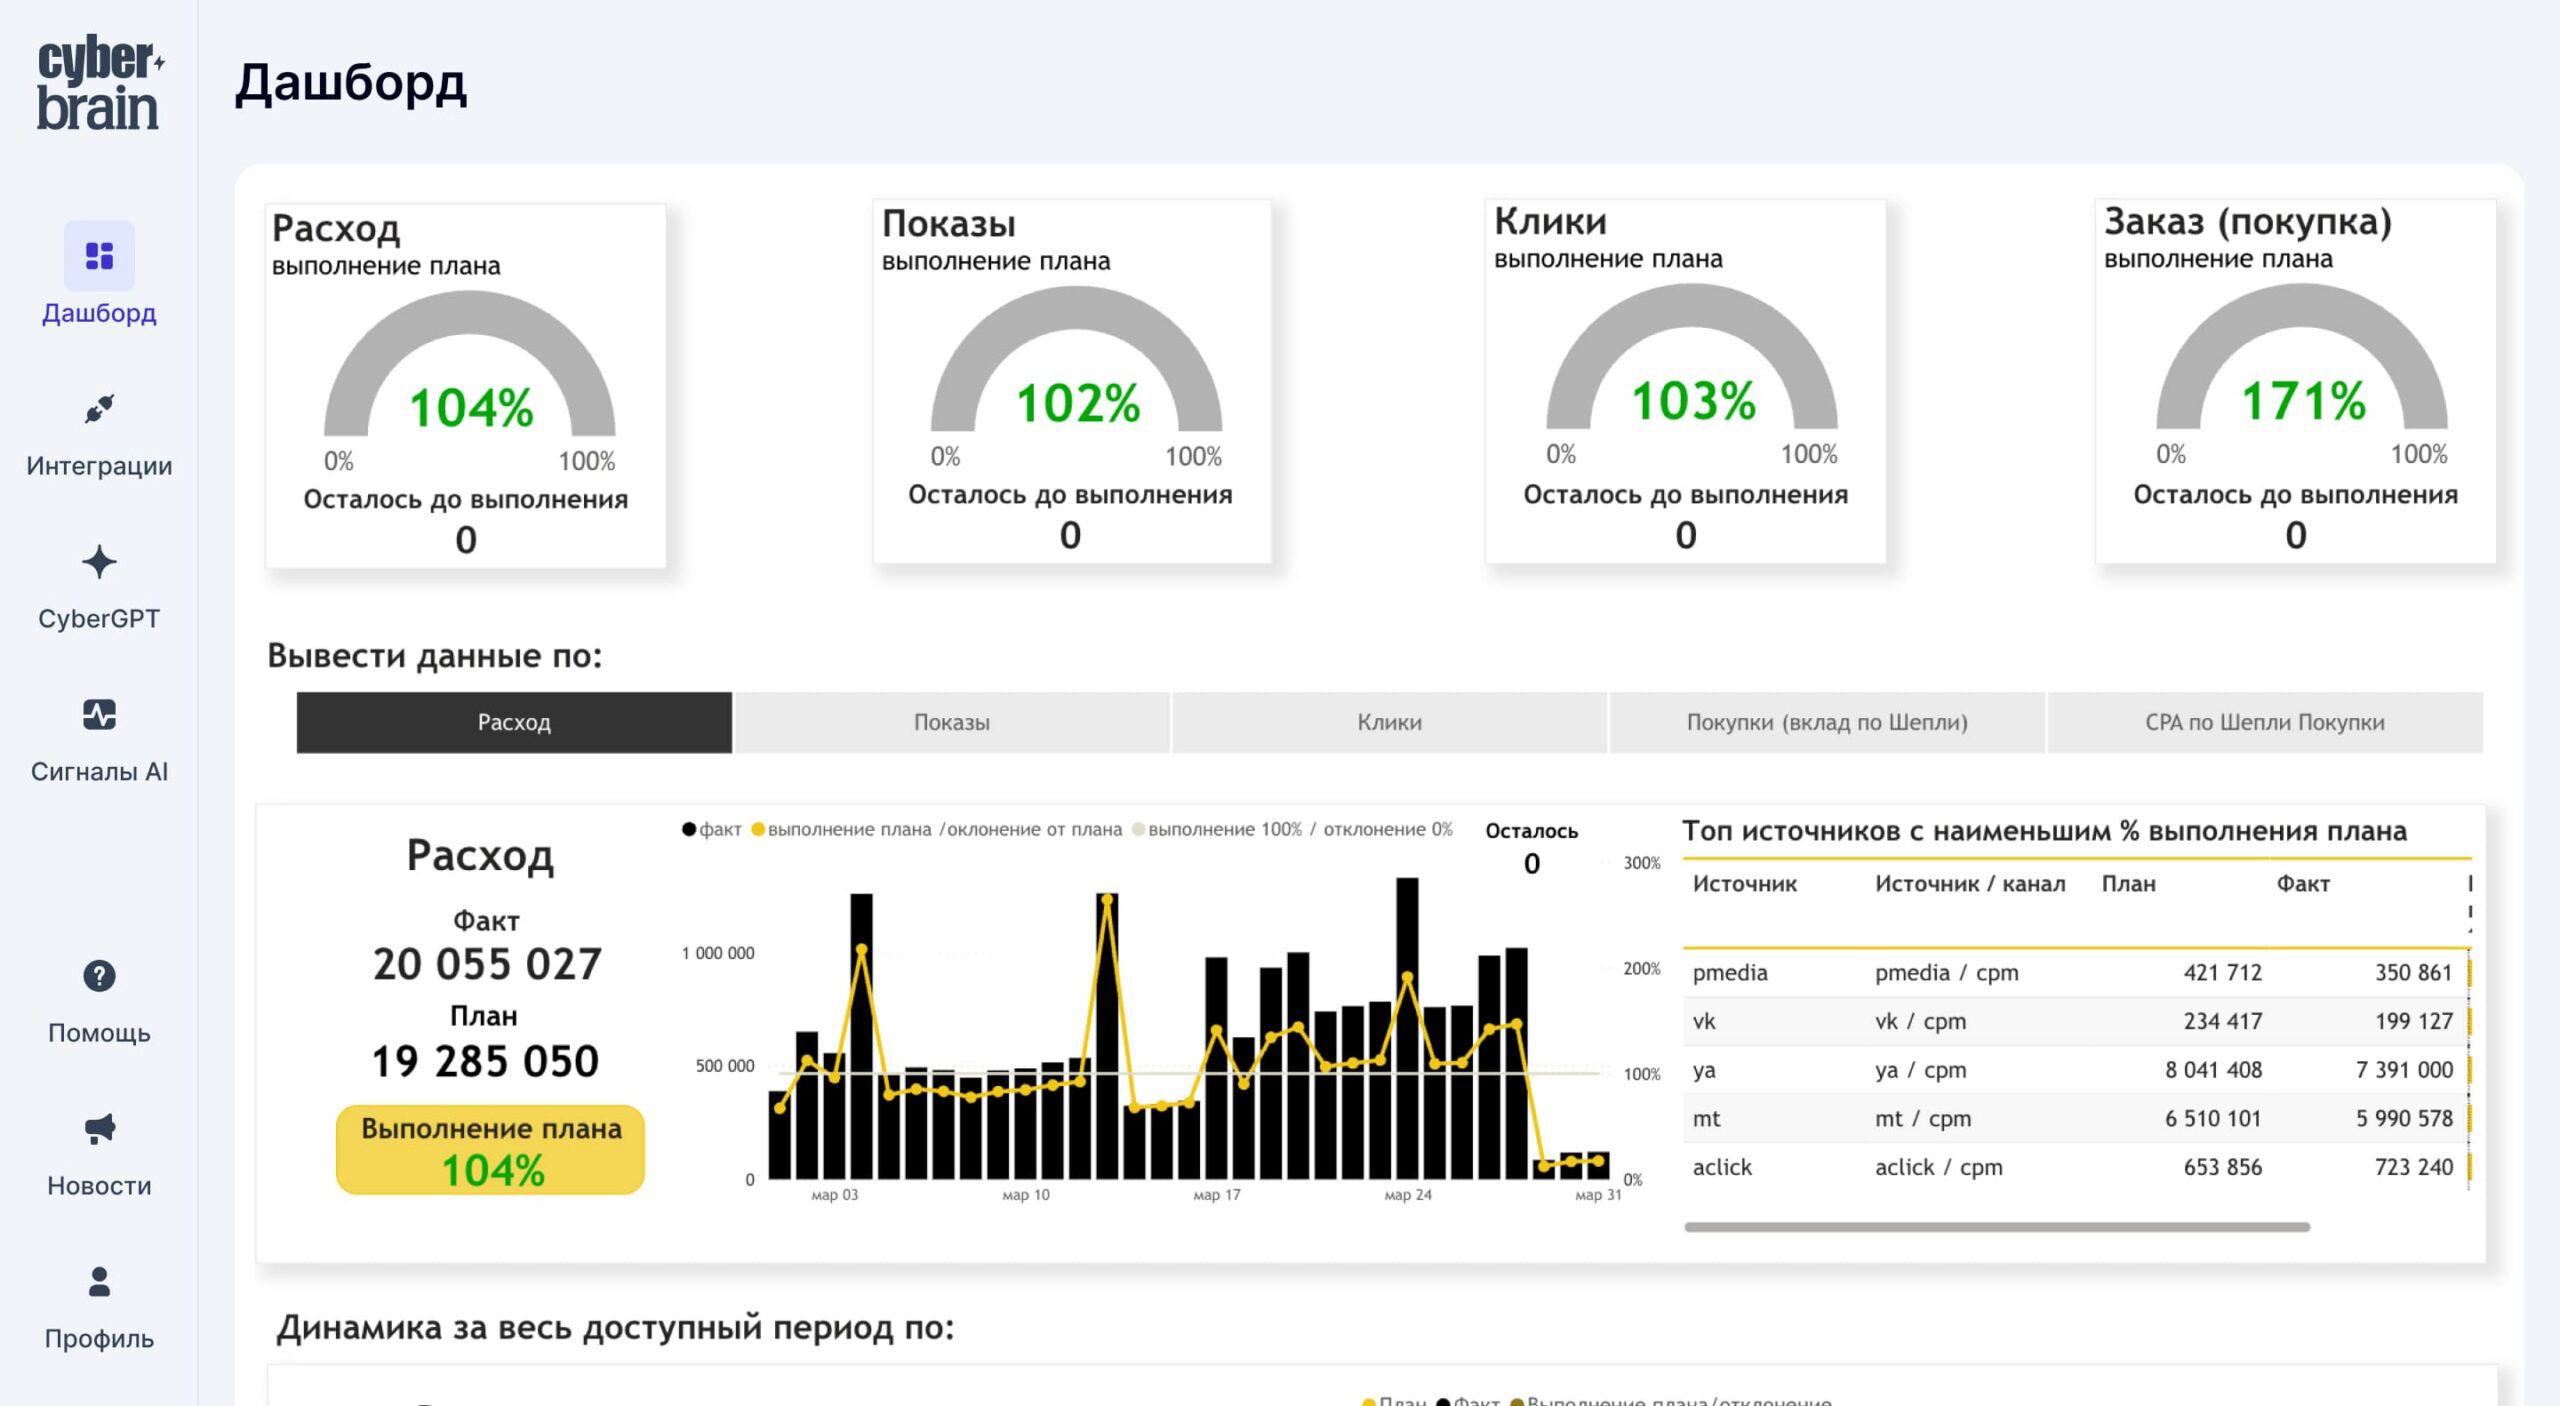Open CPA по Шепли Покупки tab

pos(2264,722)
